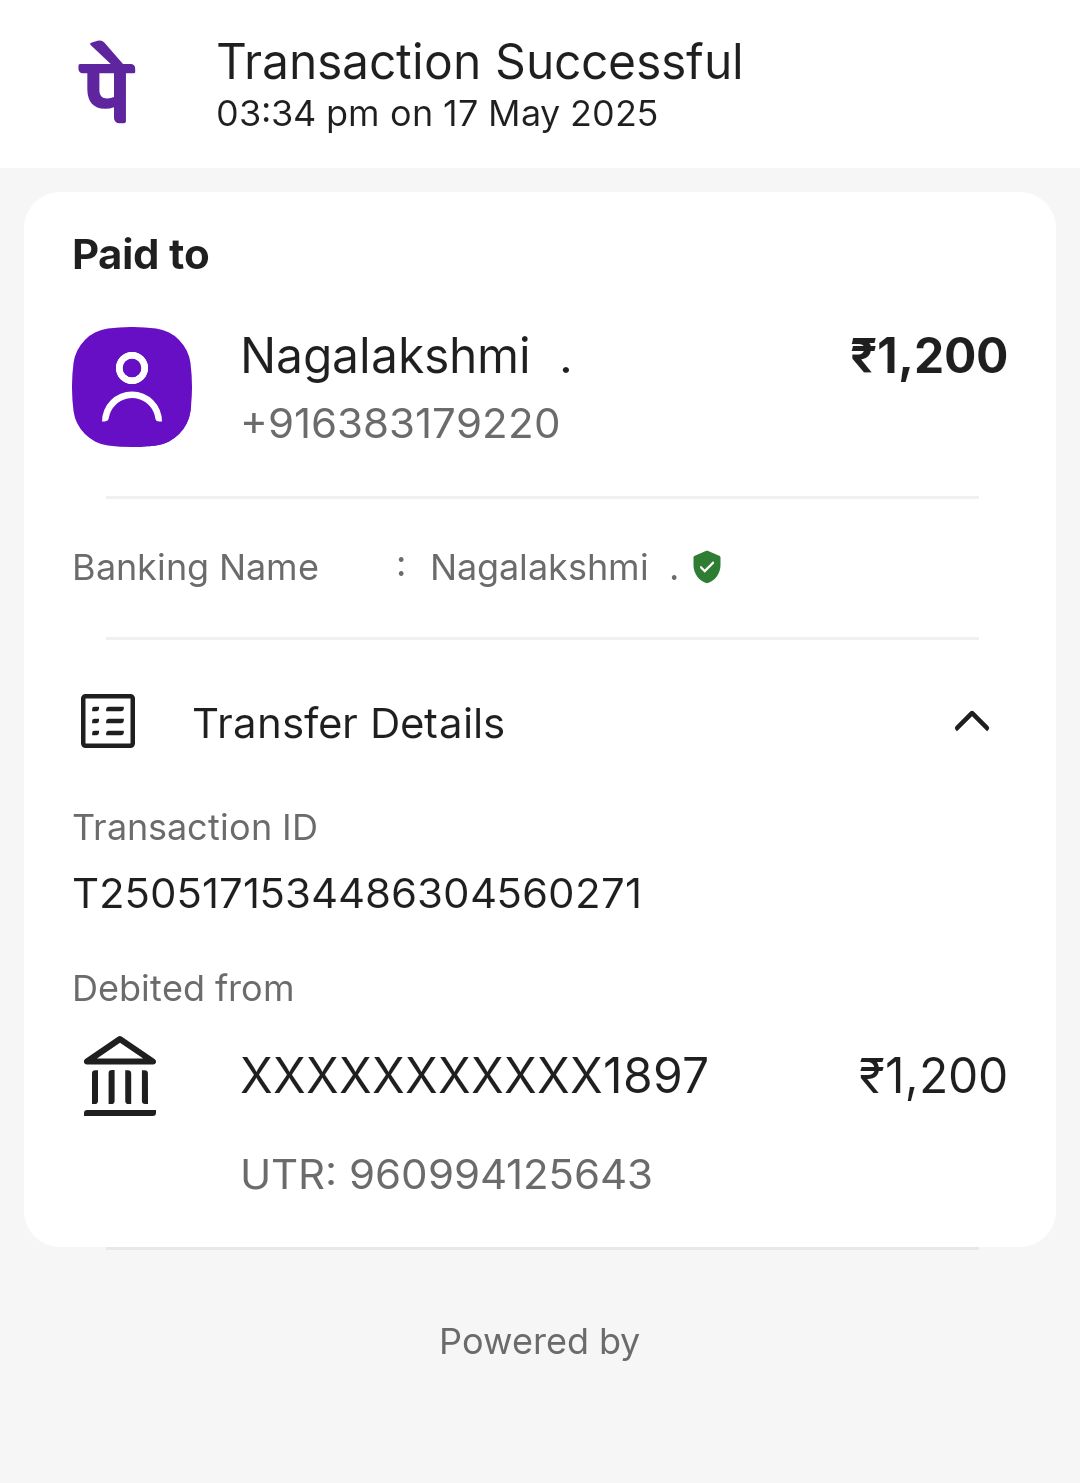Tap the recipient phone number +916383179220
Viewport: 1080px width, 1483px height.
pyautogui.click(x=400, y=423)
